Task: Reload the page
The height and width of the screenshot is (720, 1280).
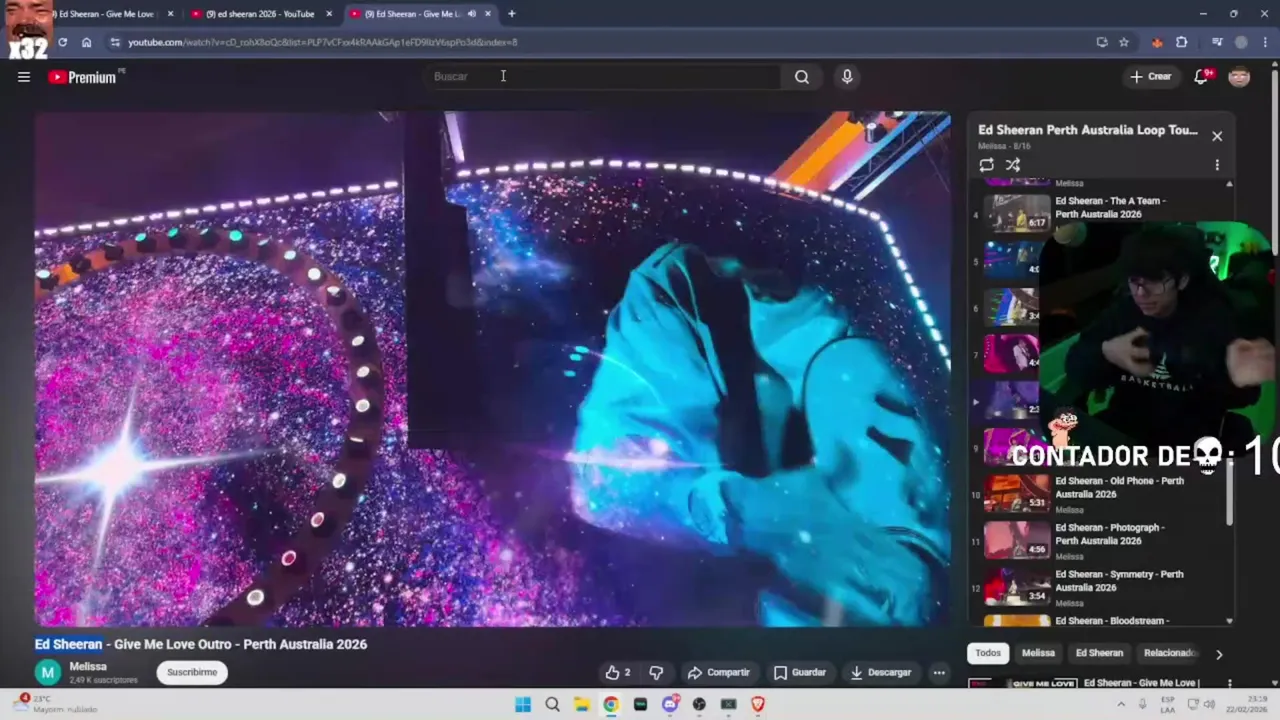Action: coord(62,42)
